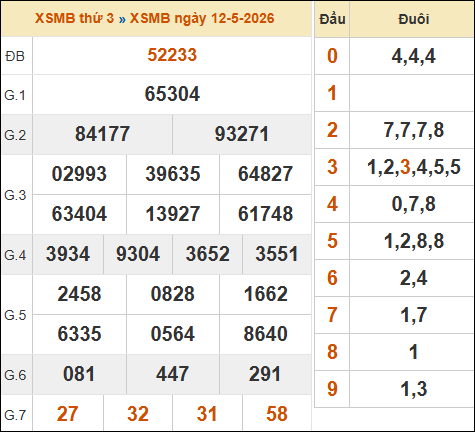Screen dimensions: 475x432
Task: Select the special prize number 52233
Action: click(172, 55)
